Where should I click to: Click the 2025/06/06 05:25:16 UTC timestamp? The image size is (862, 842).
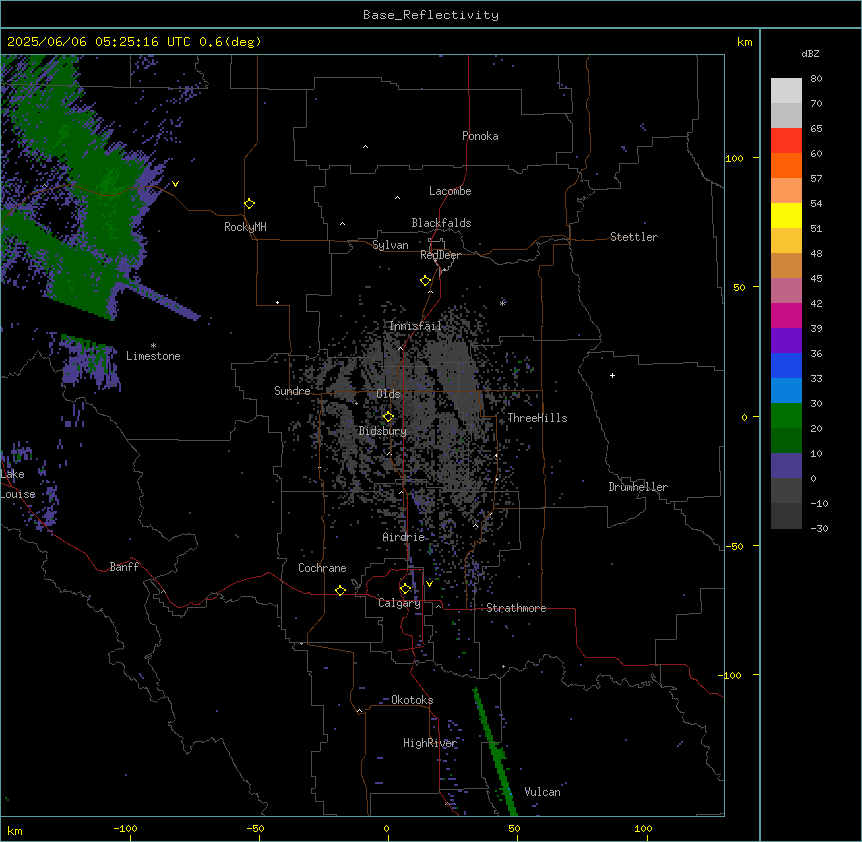(100, 42)
